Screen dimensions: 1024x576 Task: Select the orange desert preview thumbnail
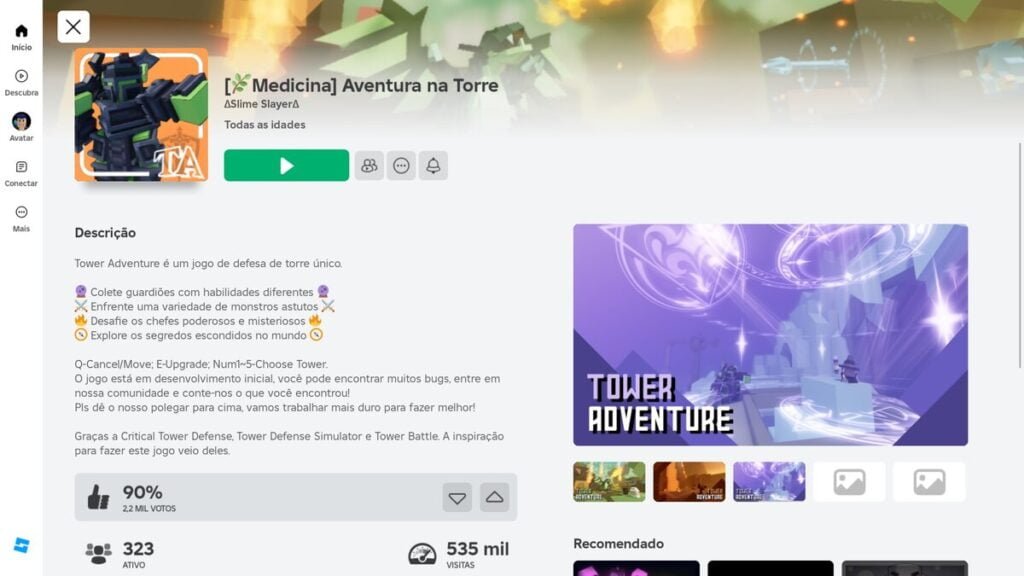click(x=689, y=482)
